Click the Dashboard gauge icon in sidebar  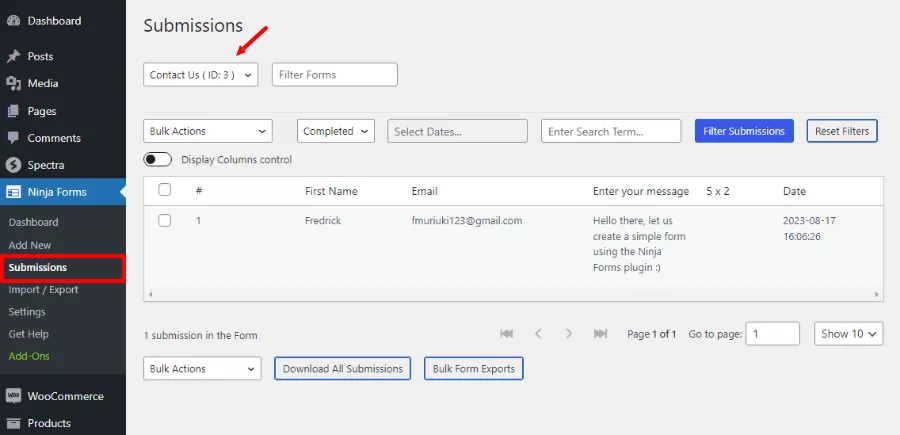(14, 21)
